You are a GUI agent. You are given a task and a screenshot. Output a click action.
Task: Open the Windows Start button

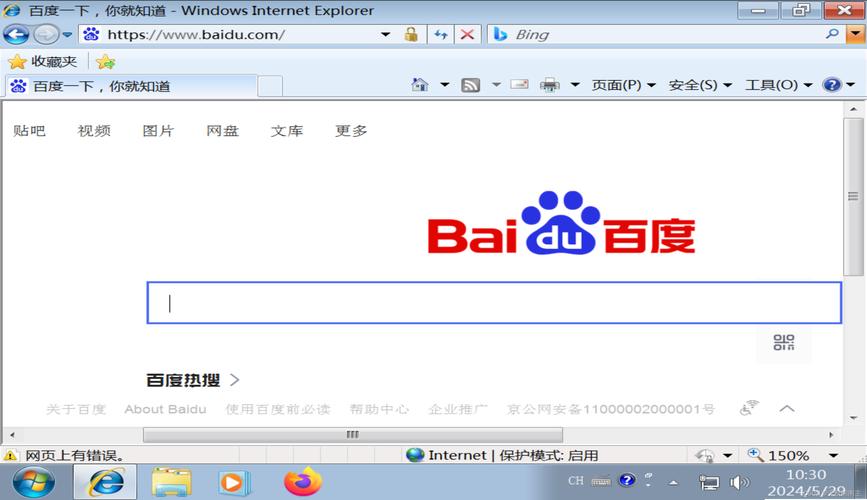point(34,482)
